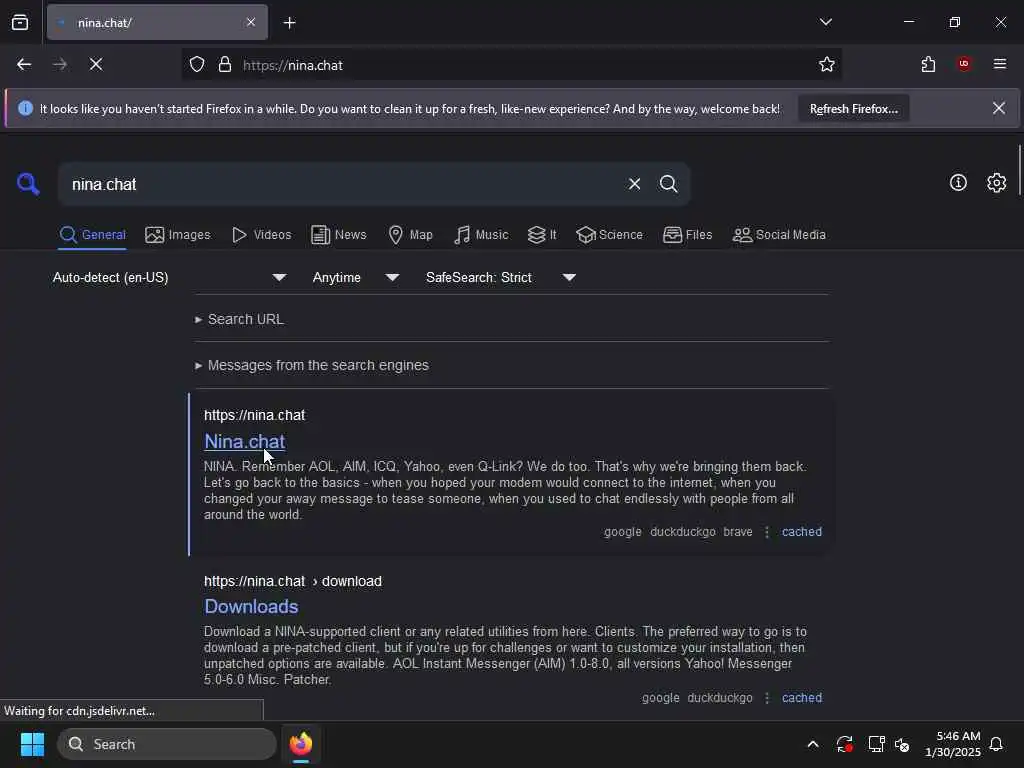Switch to the Science tab
Viewport: 1024px width, 768px height.
click(610, 235)
